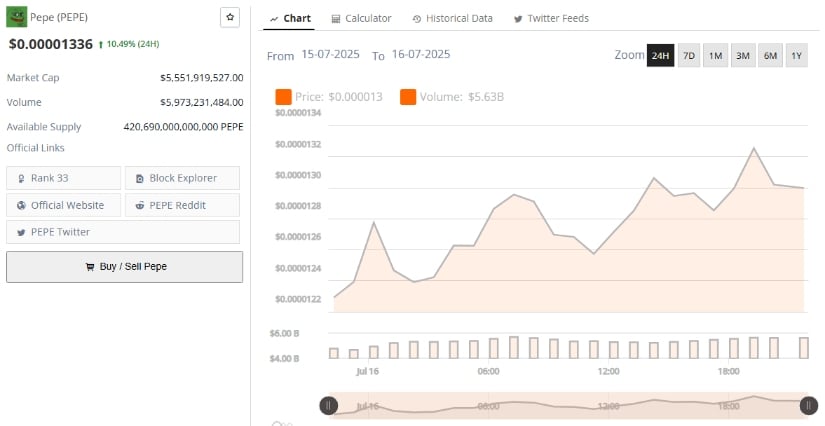Screen dimensions: 825x426
Task: Click the Rank icon in Rank 33
Action: 21,178
